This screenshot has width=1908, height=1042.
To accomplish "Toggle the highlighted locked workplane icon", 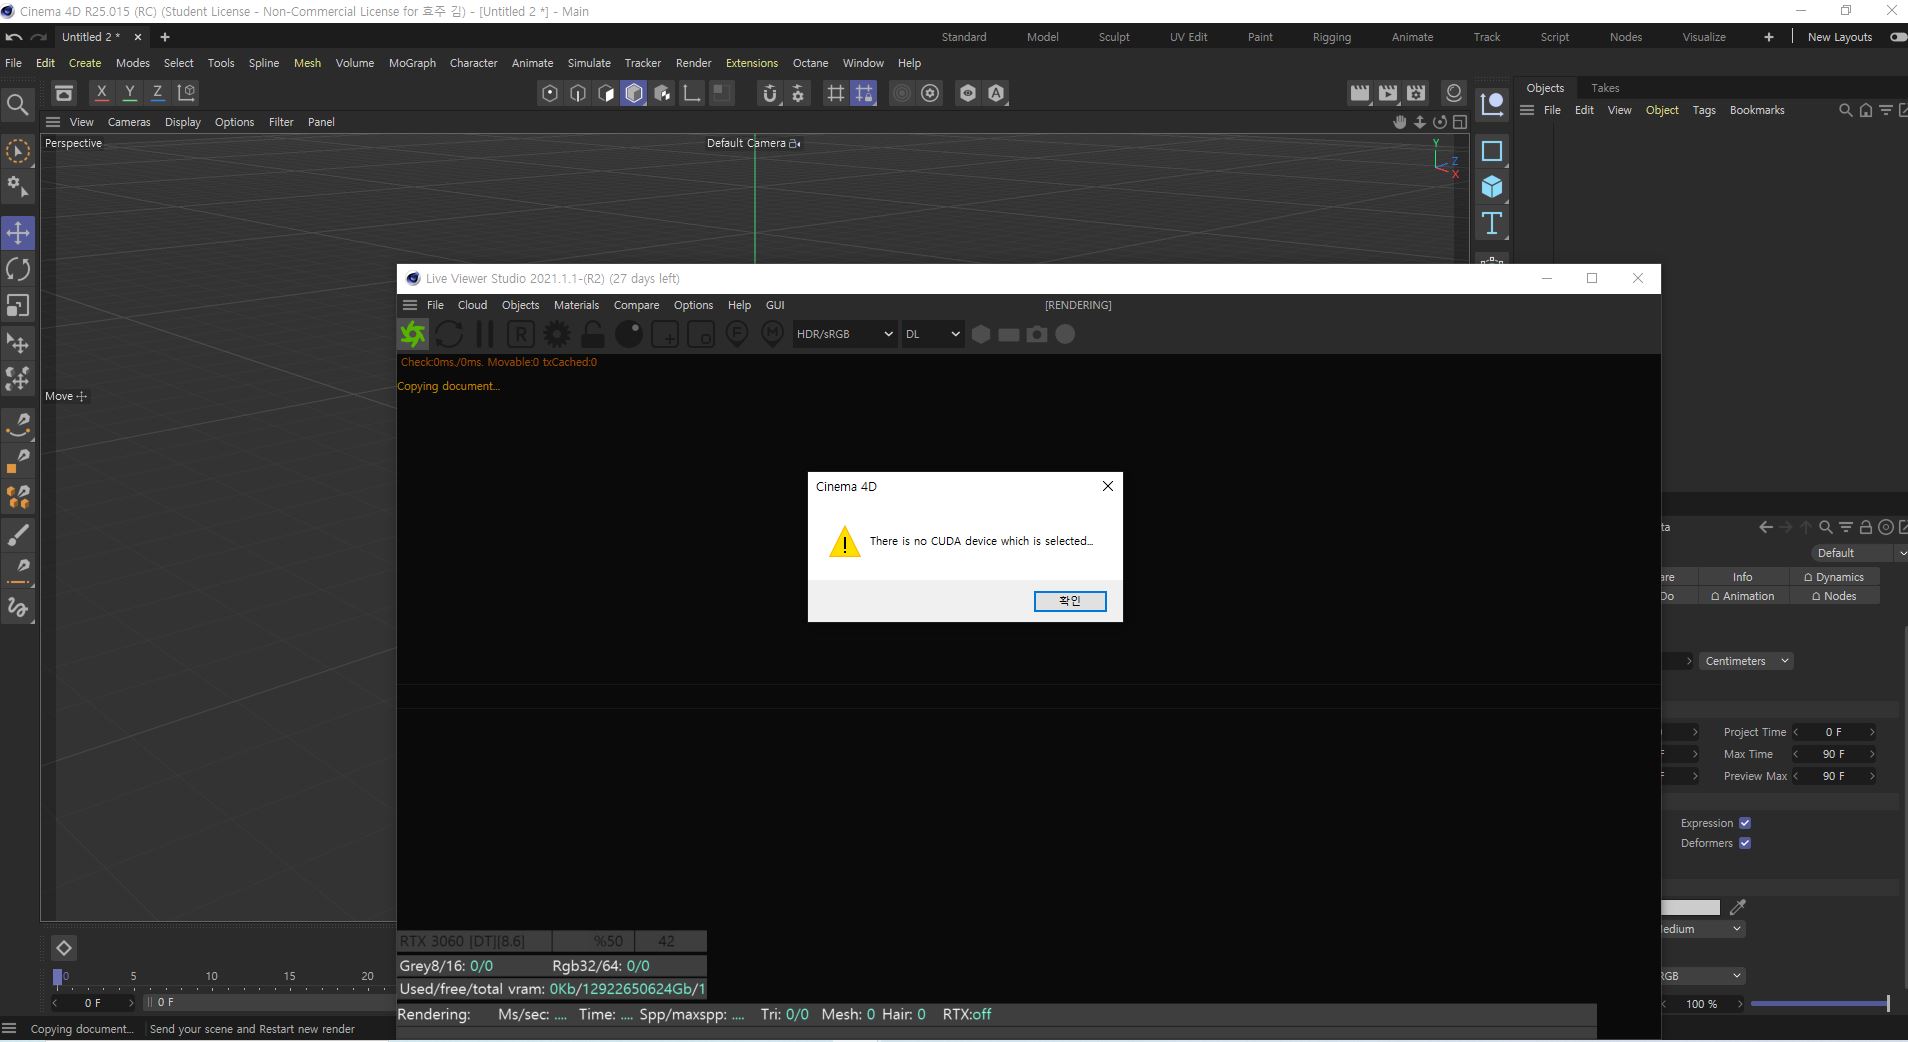I will pos(864,93).
